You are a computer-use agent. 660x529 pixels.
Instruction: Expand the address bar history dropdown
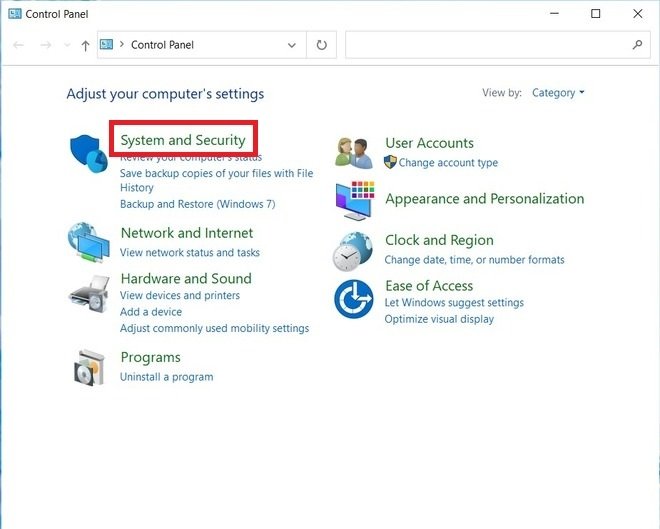[292, 45]
